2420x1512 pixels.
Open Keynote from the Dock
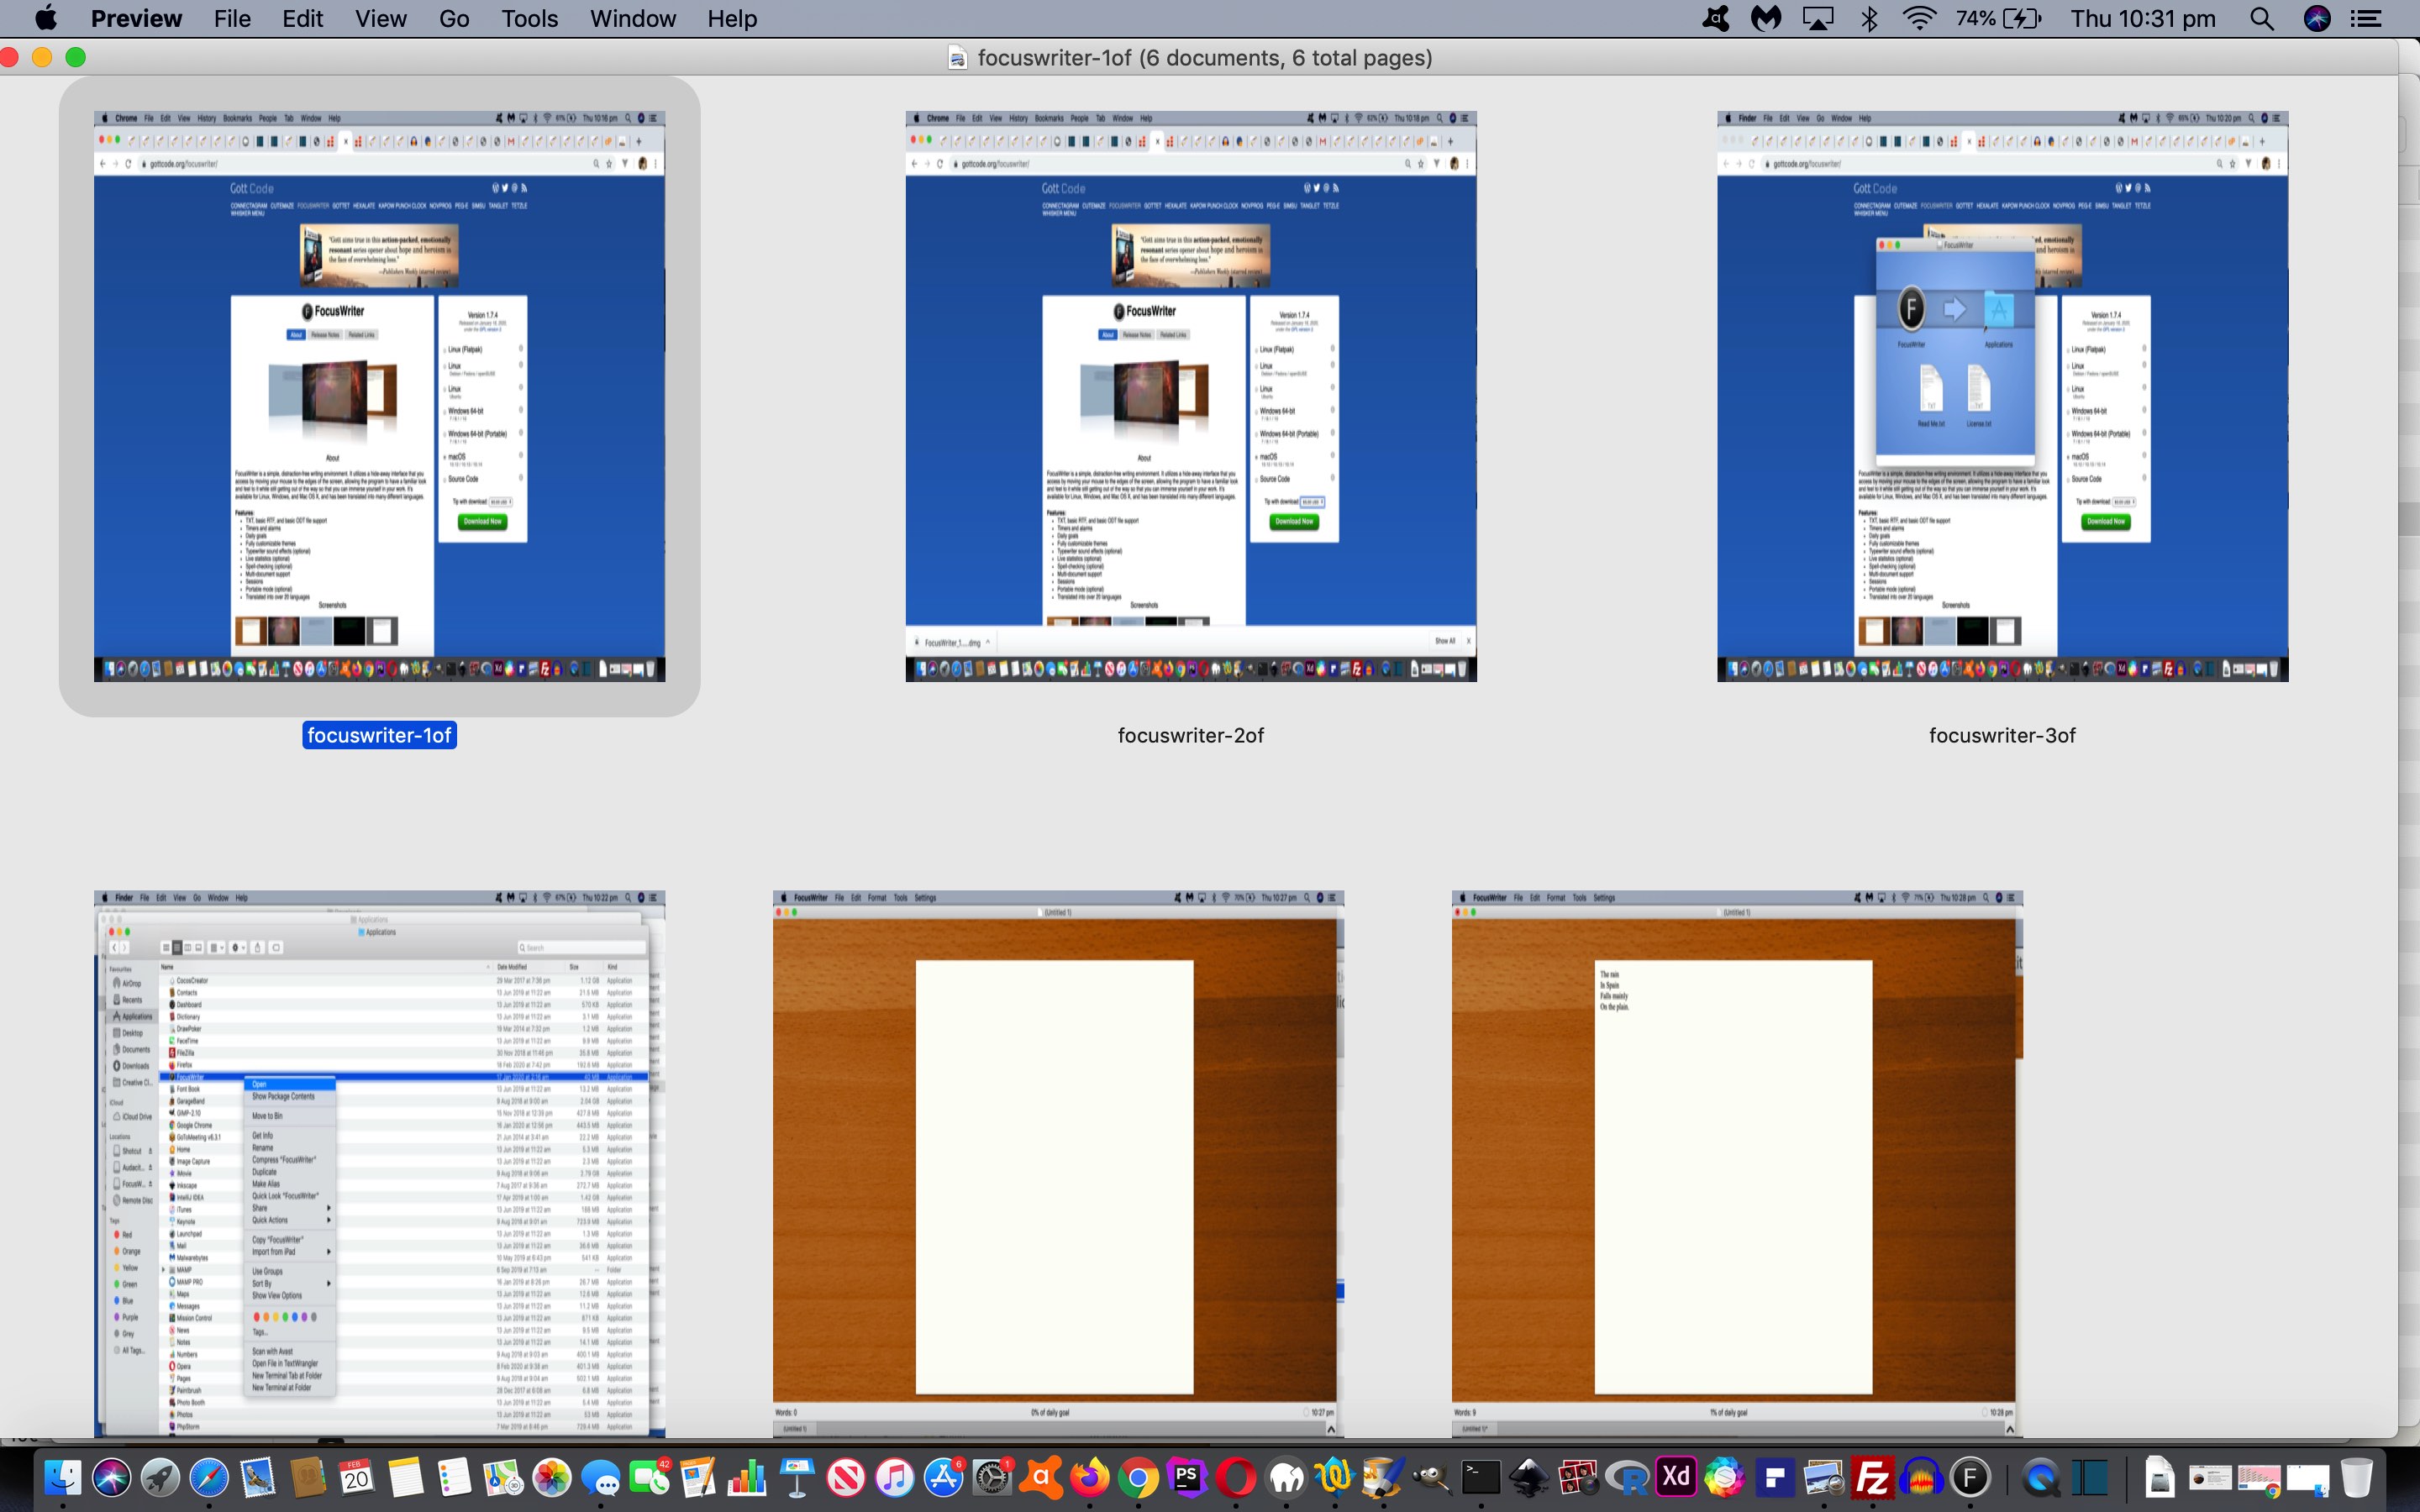point(797,1477)
